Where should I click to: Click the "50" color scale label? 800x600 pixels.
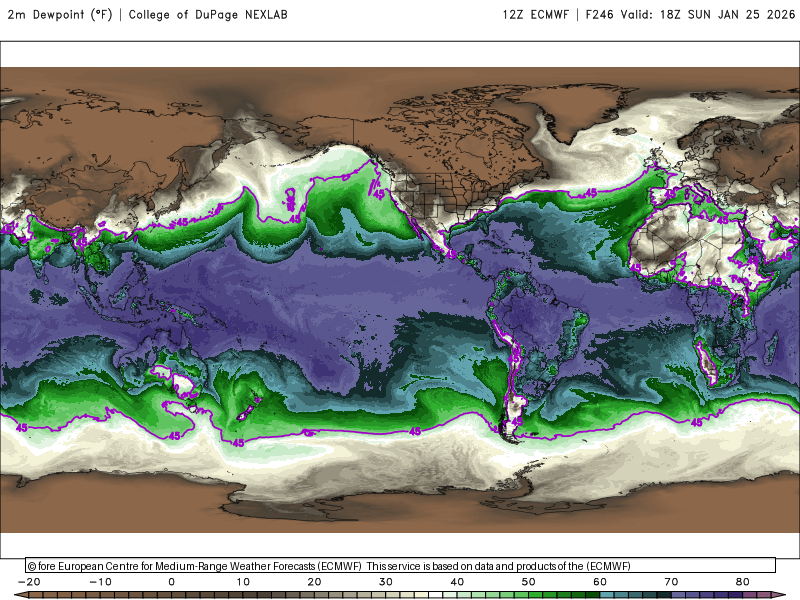[529, 582]
